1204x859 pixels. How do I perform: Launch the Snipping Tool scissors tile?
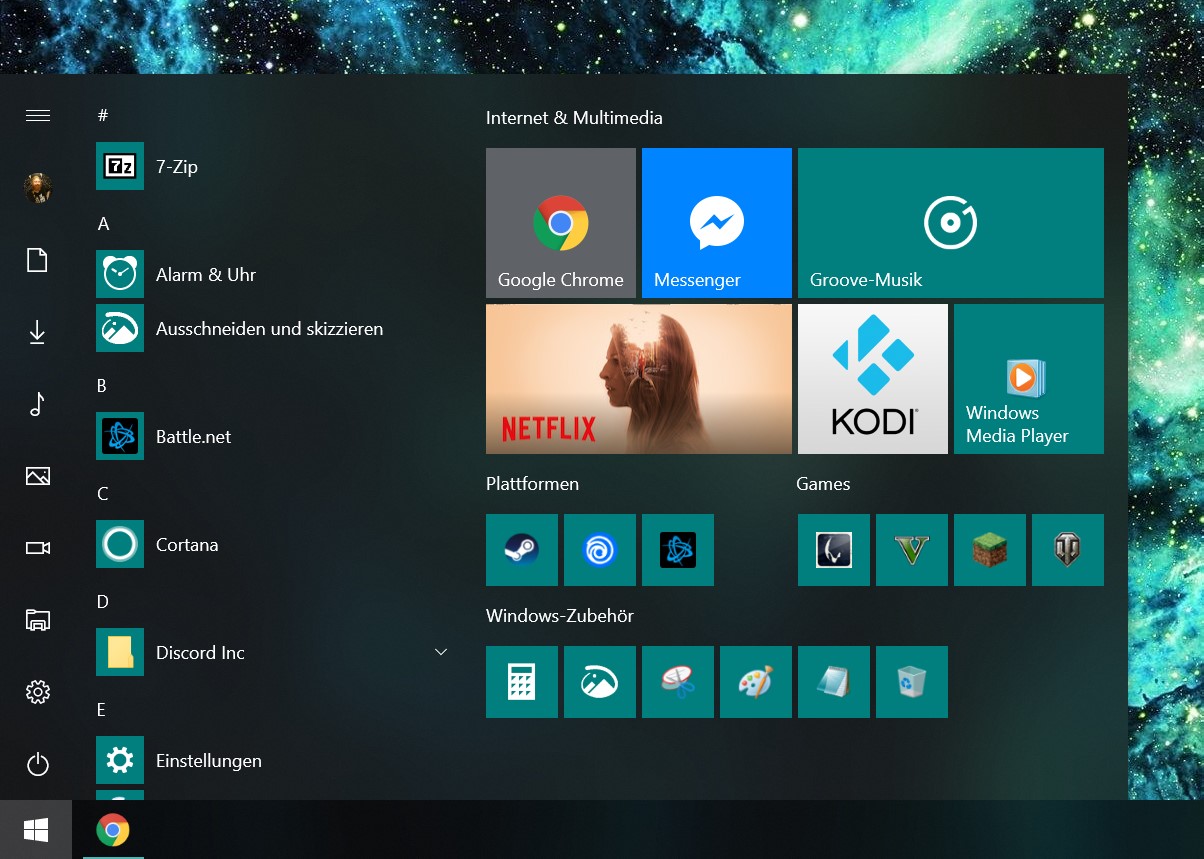coord(678,682)
